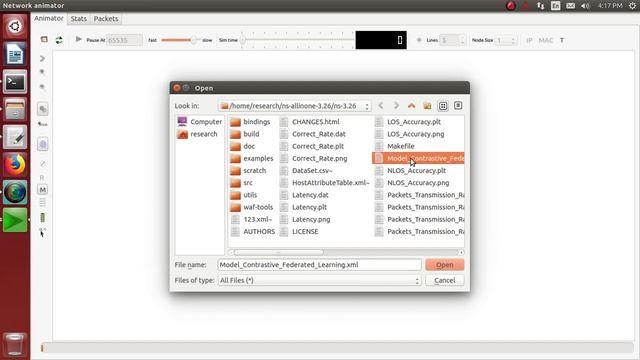Toggle the node trajectory icon in sidebar
This screenshot has height=360, width=640.
pos(42,109)
